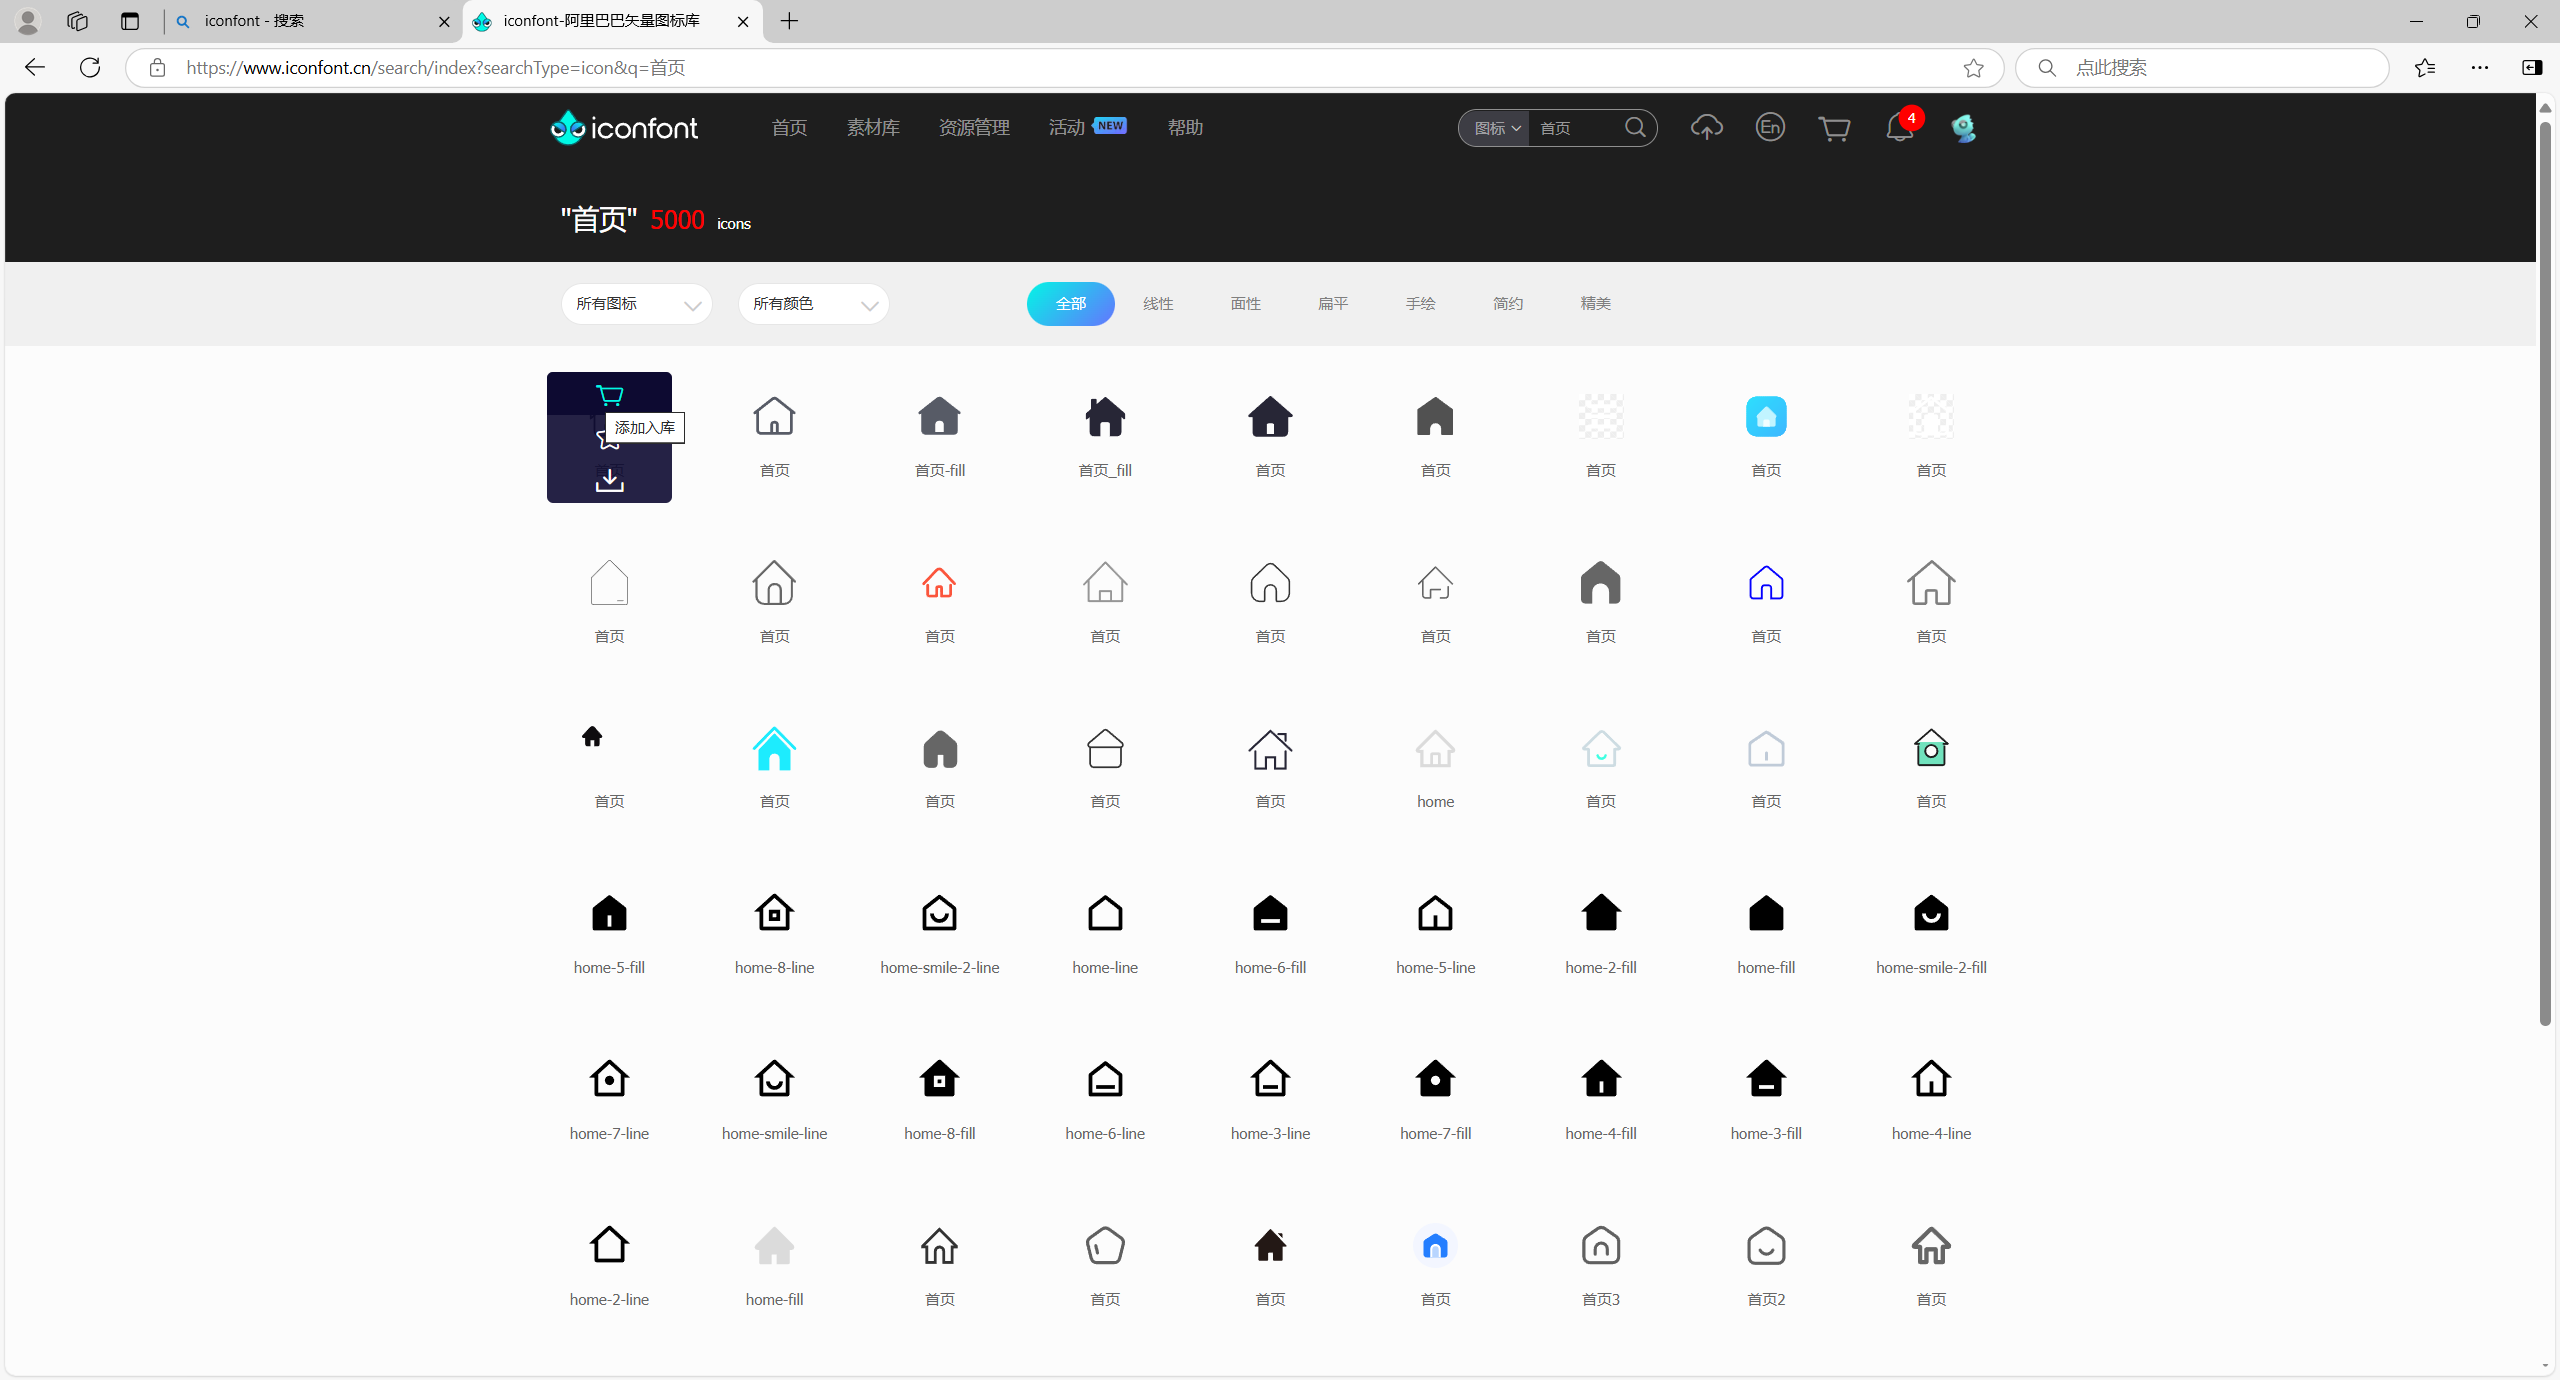Click the search magnifier in site header
Image resolution: width=2560 pixels, height=1380 pixels.
coord(1635,127)
